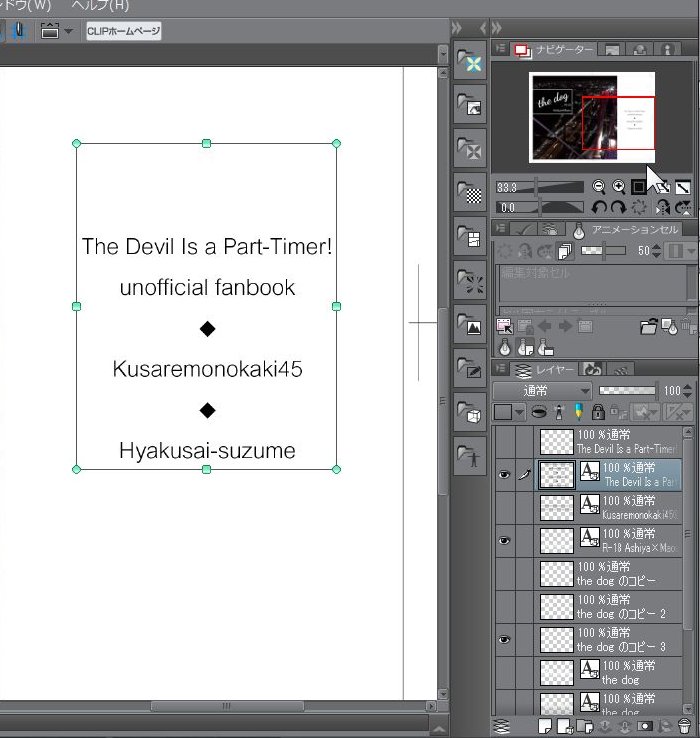Switch to the Sub View tab icon

coord(612,49)
